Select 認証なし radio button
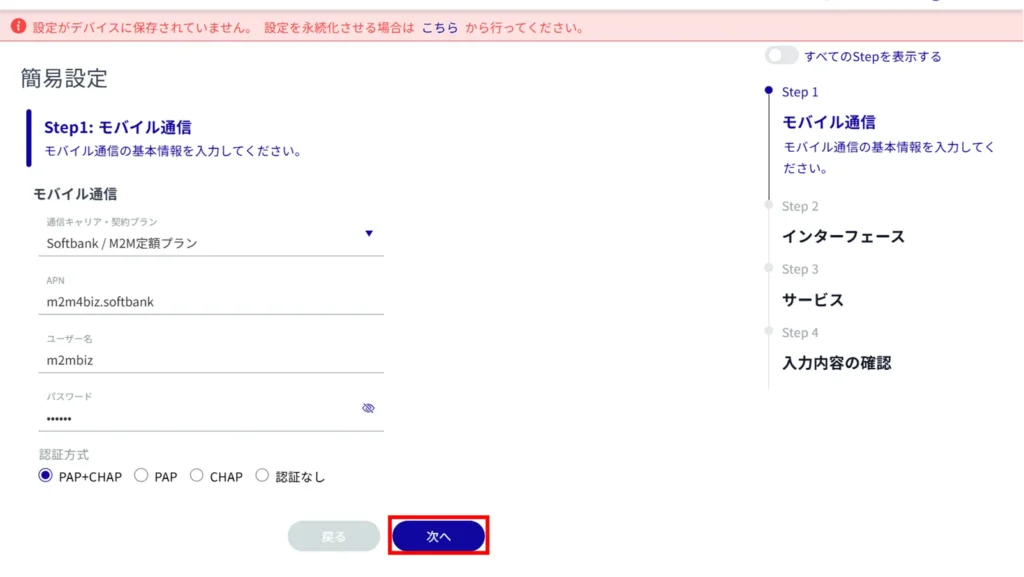The image size is (1024, 577). point(263,476)
